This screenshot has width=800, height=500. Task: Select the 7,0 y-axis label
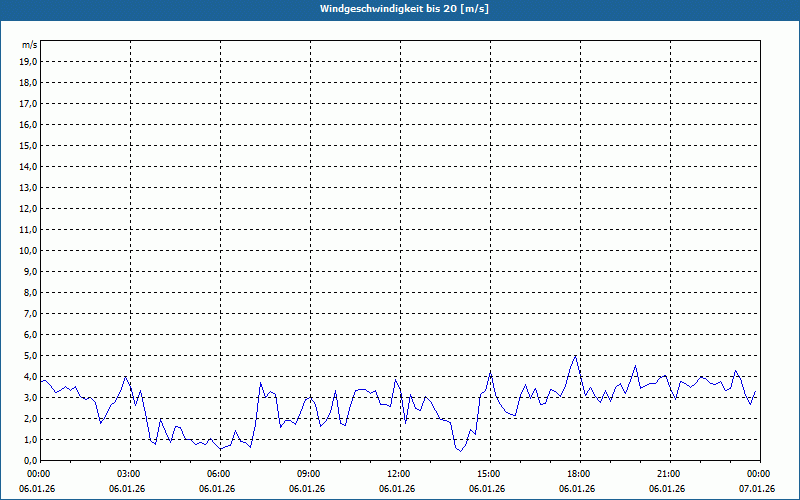click(x=30, y=313)
